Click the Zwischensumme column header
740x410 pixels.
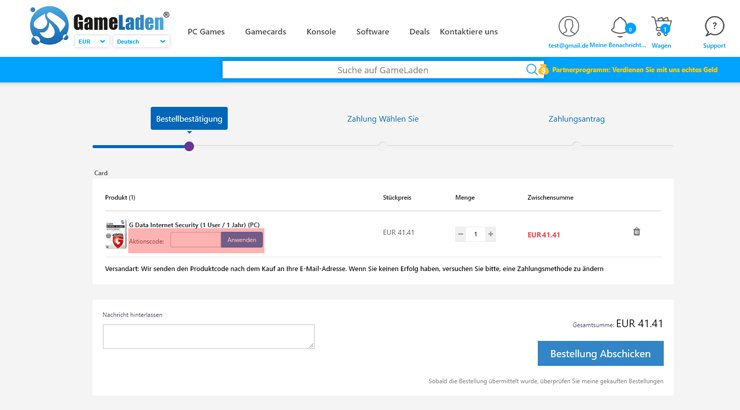550,198
